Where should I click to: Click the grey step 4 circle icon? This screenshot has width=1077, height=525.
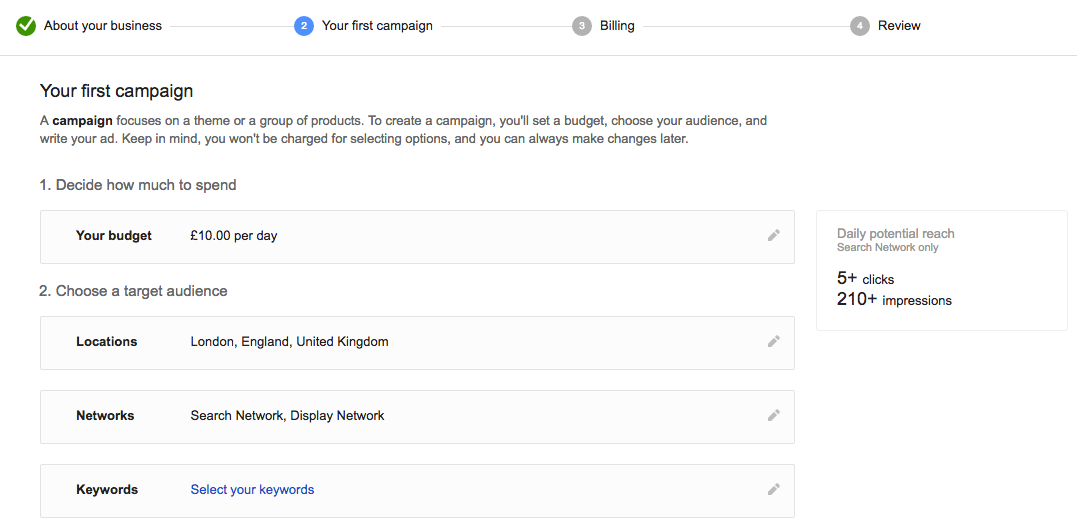tap(860, 26)
